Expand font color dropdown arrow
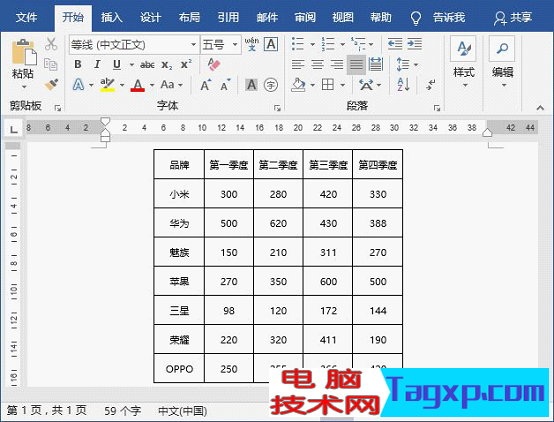554x422 pixels. coord(152,85)
